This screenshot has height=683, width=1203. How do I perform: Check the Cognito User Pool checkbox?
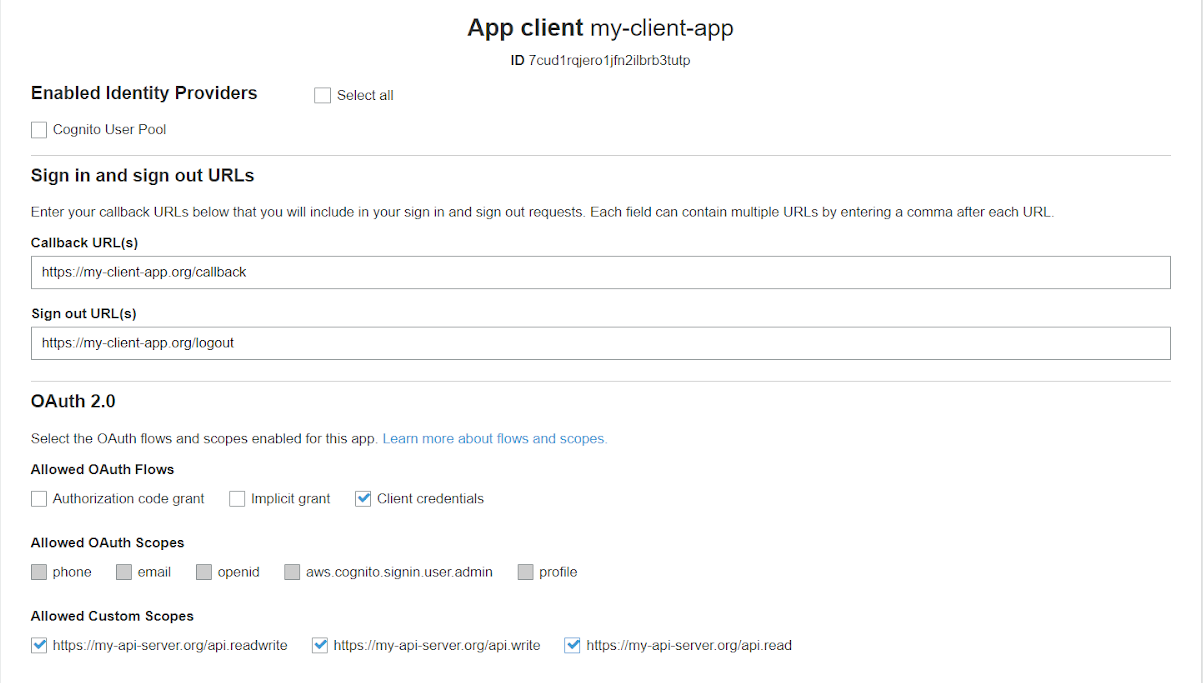38,129
